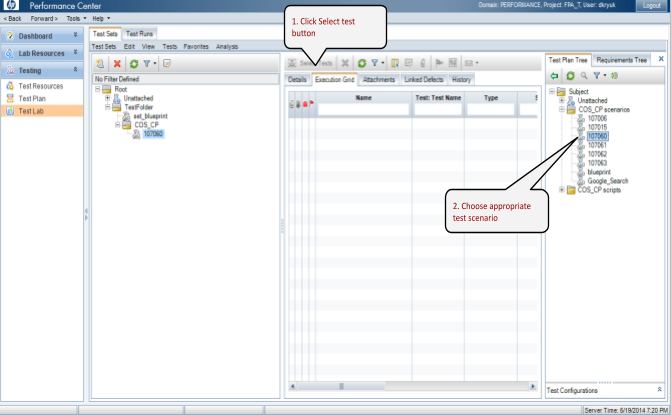The width and height of the screenshot is (671, 415).
Task: Click the paperclip attachment icon in grid toolbar
Action: coord(422,63)
